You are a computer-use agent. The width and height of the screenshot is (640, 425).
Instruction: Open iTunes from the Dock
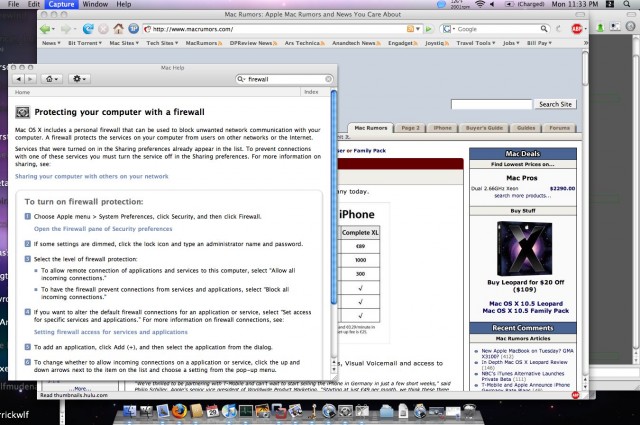click(x=229, y=411)
